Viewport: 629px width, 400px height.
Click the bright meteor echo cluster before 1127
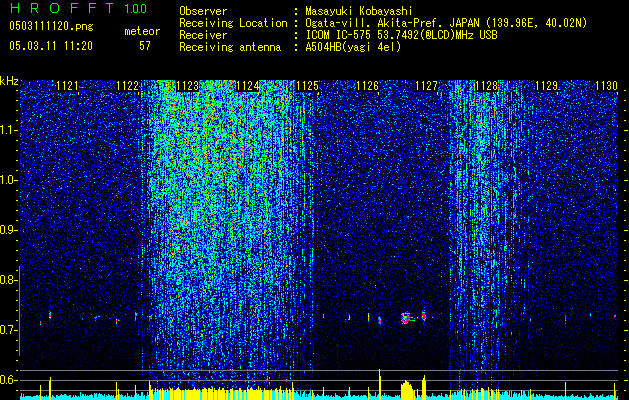(x=407, y=318)
